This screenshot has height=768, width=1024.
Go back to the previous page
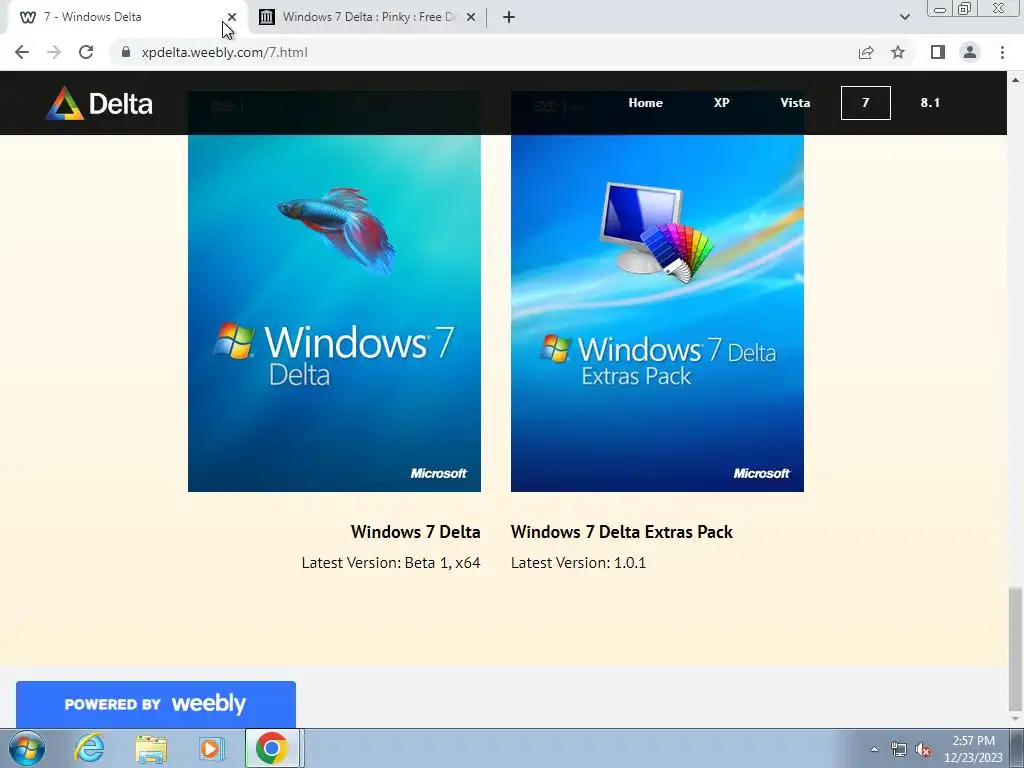coord(22,52)
